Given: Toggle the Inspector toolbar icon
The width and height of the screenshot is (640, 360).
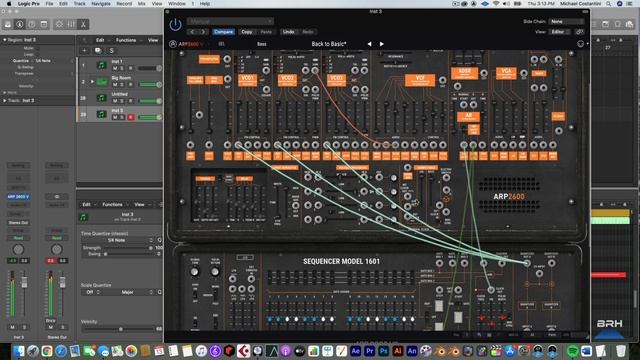Looking at the screenshot, I should click(x=20, y=24).
